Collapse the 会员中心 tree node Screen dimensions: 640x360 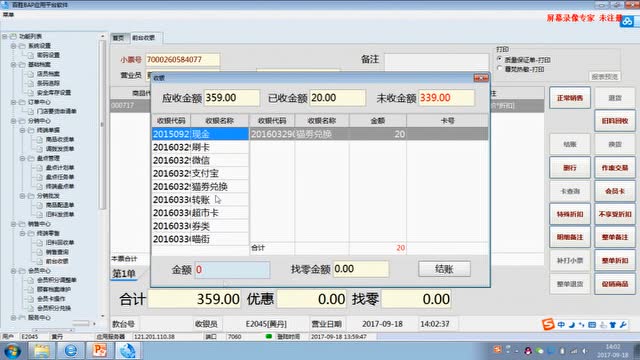coord(13,271)
